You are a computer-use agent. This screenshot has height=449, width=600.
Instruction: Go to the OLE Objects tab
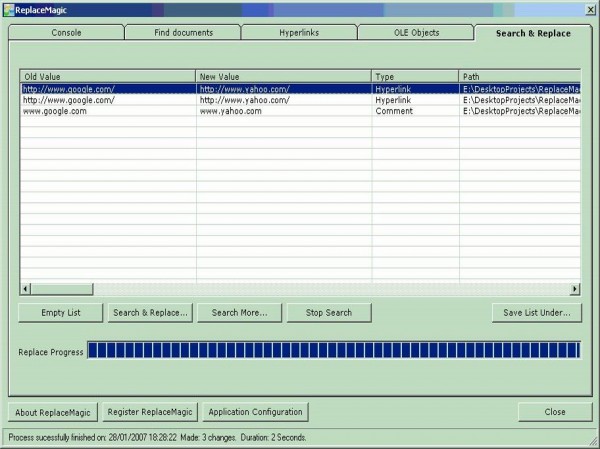(x=416, y=33)
